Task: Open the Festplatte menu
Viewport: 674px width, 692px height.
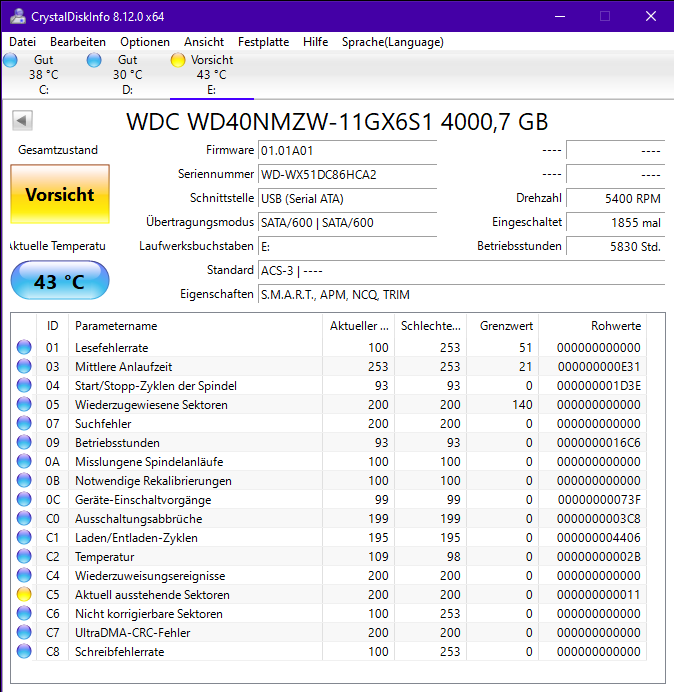Action: coord(264,42)
